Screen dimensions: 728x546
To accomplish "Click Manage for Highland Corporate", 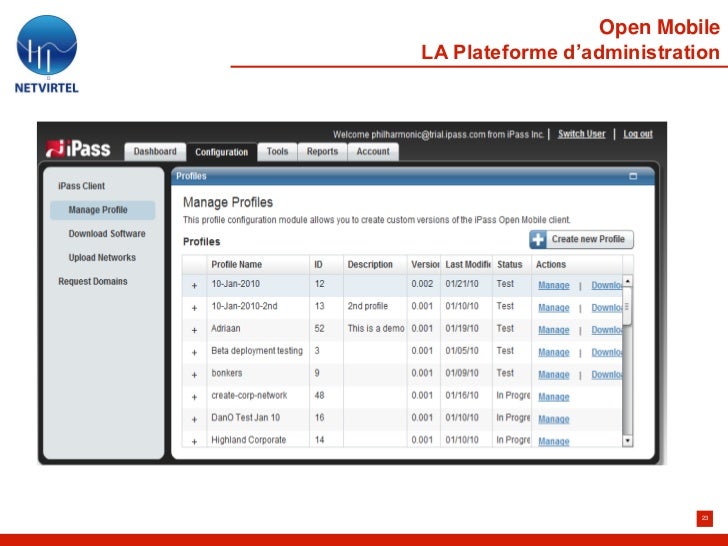I will coord(554,441).
